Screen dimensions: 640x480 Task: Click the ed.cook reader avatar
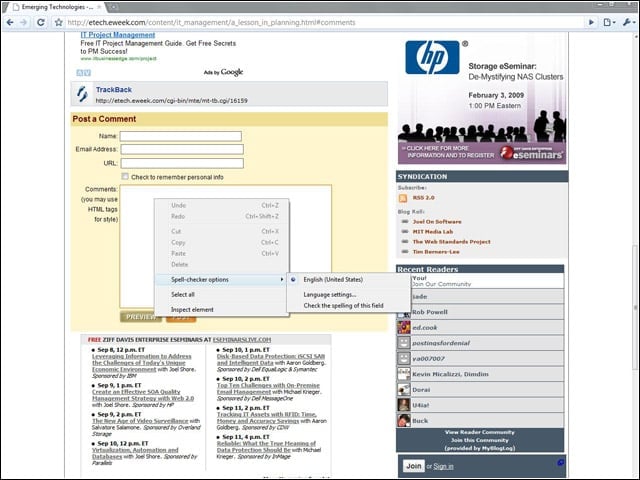(x=404, y=327)
